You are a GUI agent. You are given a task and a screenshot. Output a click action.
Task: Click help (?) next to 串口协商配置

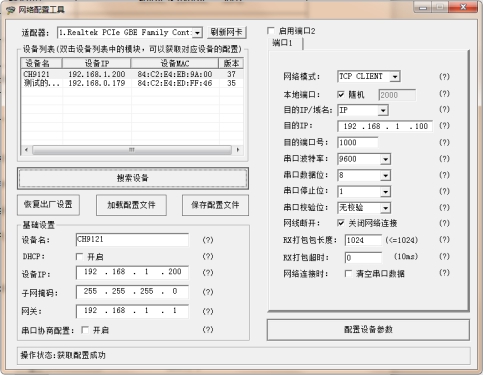tap(208, 330)
